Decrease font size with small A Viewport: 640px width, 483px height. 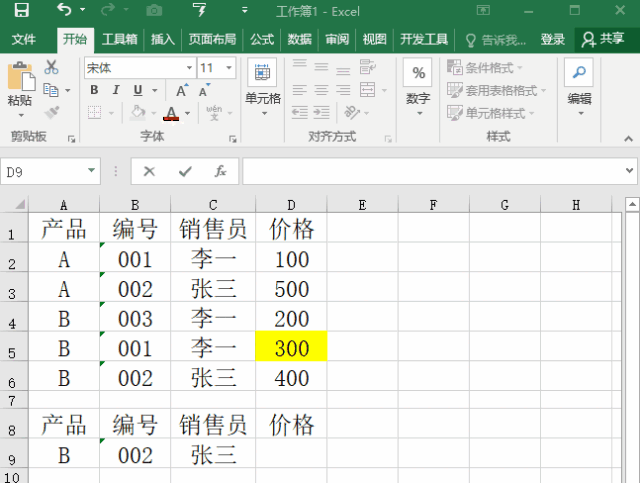tap(204, 90)
